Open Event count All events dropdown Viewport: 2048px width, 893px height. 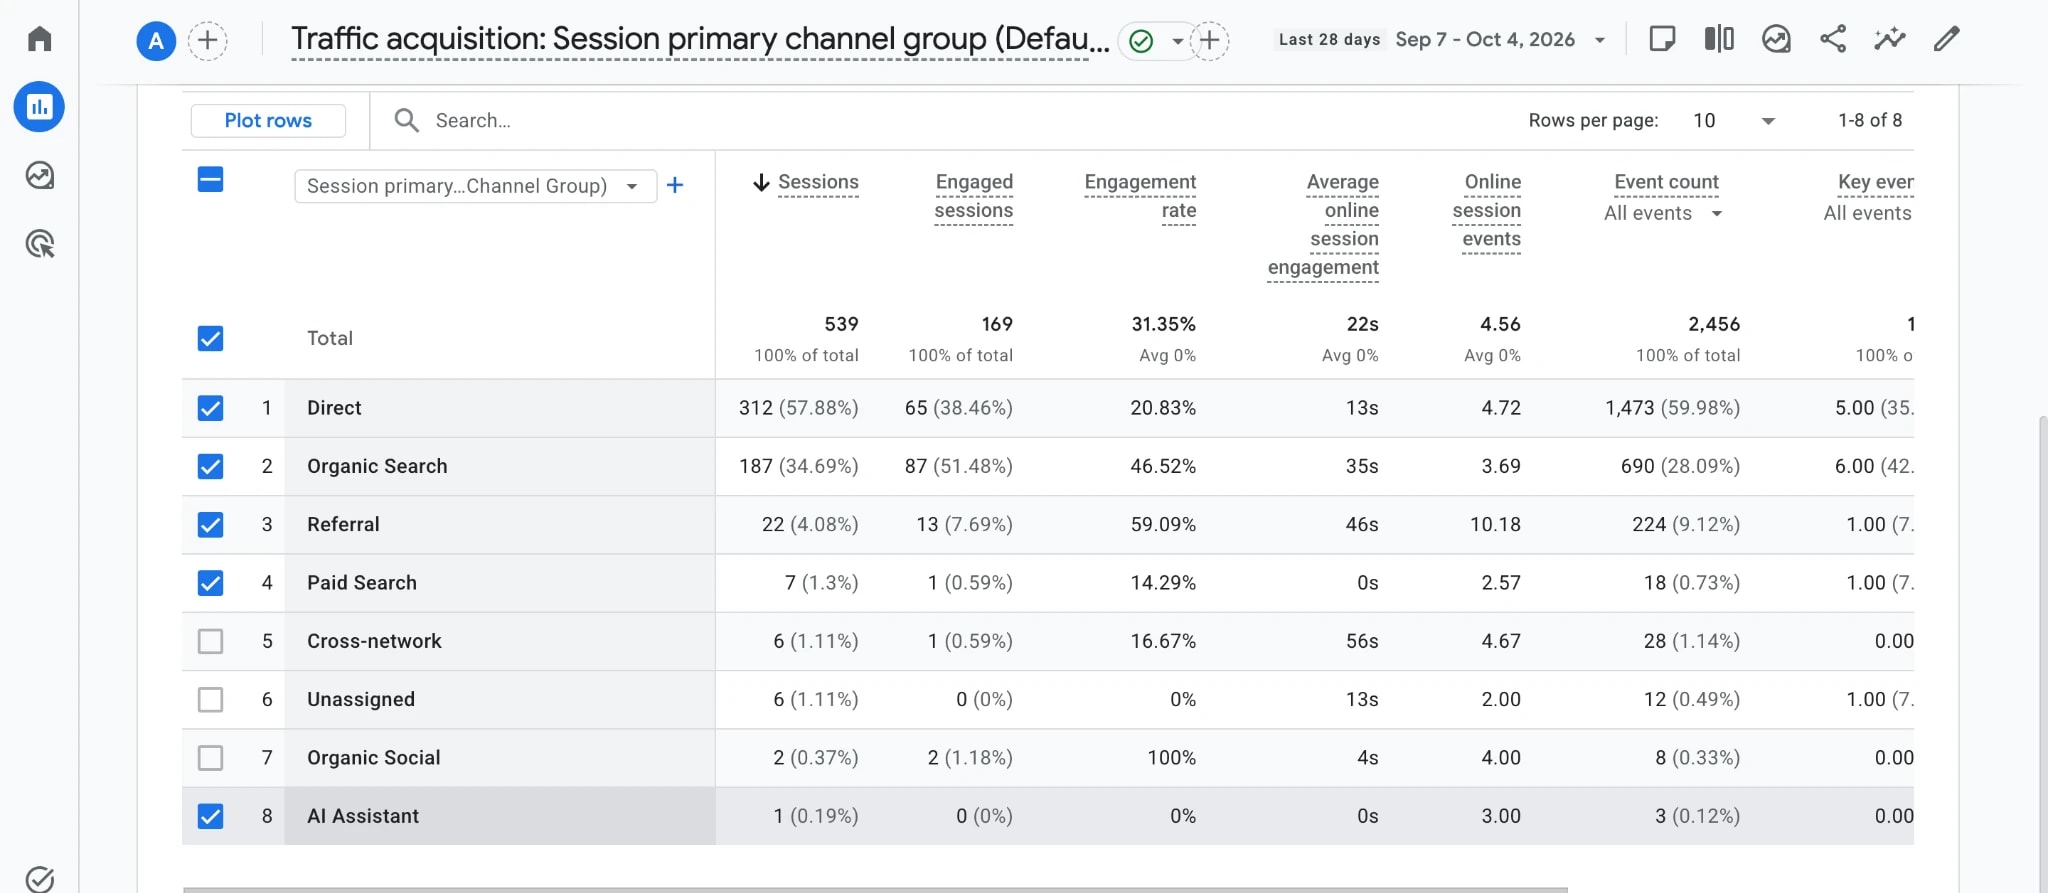(x=1663, y=213)
